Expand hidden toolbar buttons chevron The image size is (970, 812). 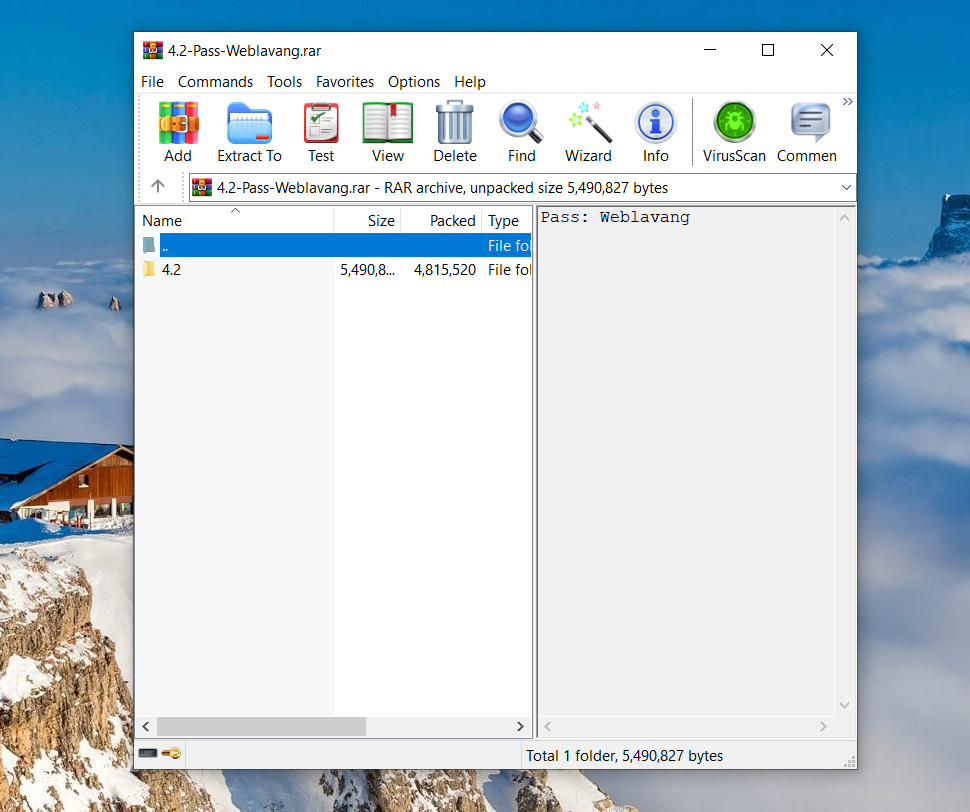[847, 102]
